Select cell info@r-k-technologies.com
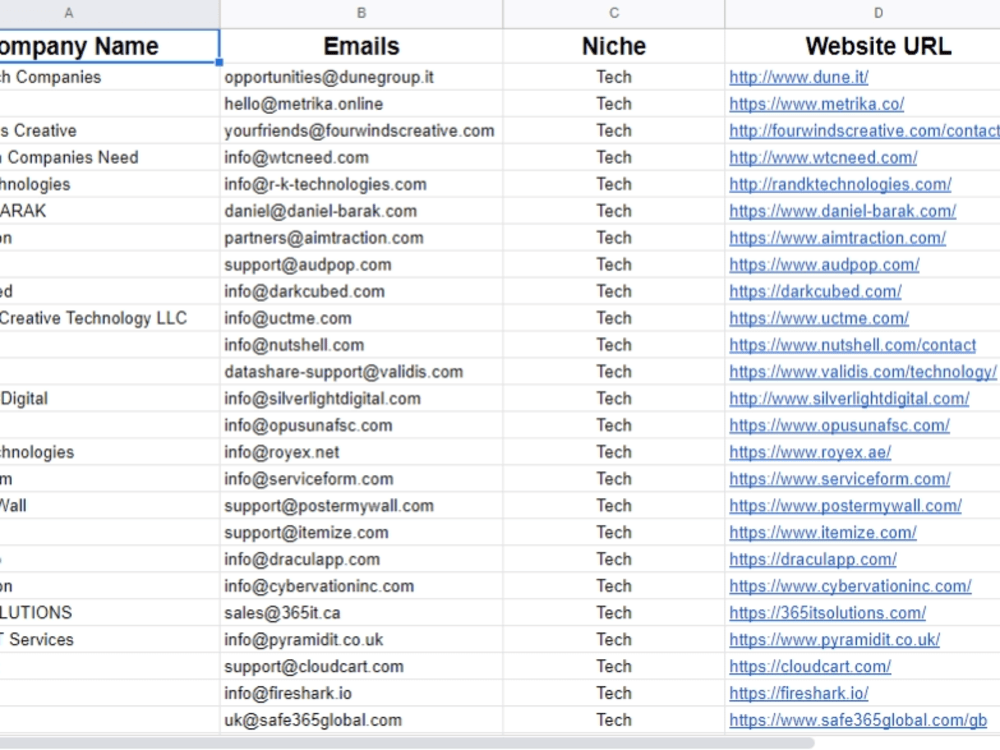This screenshot has width=1000, height=750. tap(361, 184)
